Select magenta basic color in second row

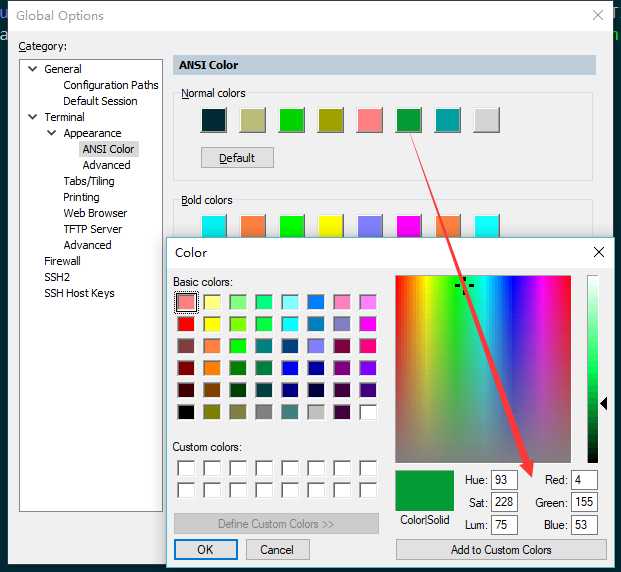coord(368,324)
